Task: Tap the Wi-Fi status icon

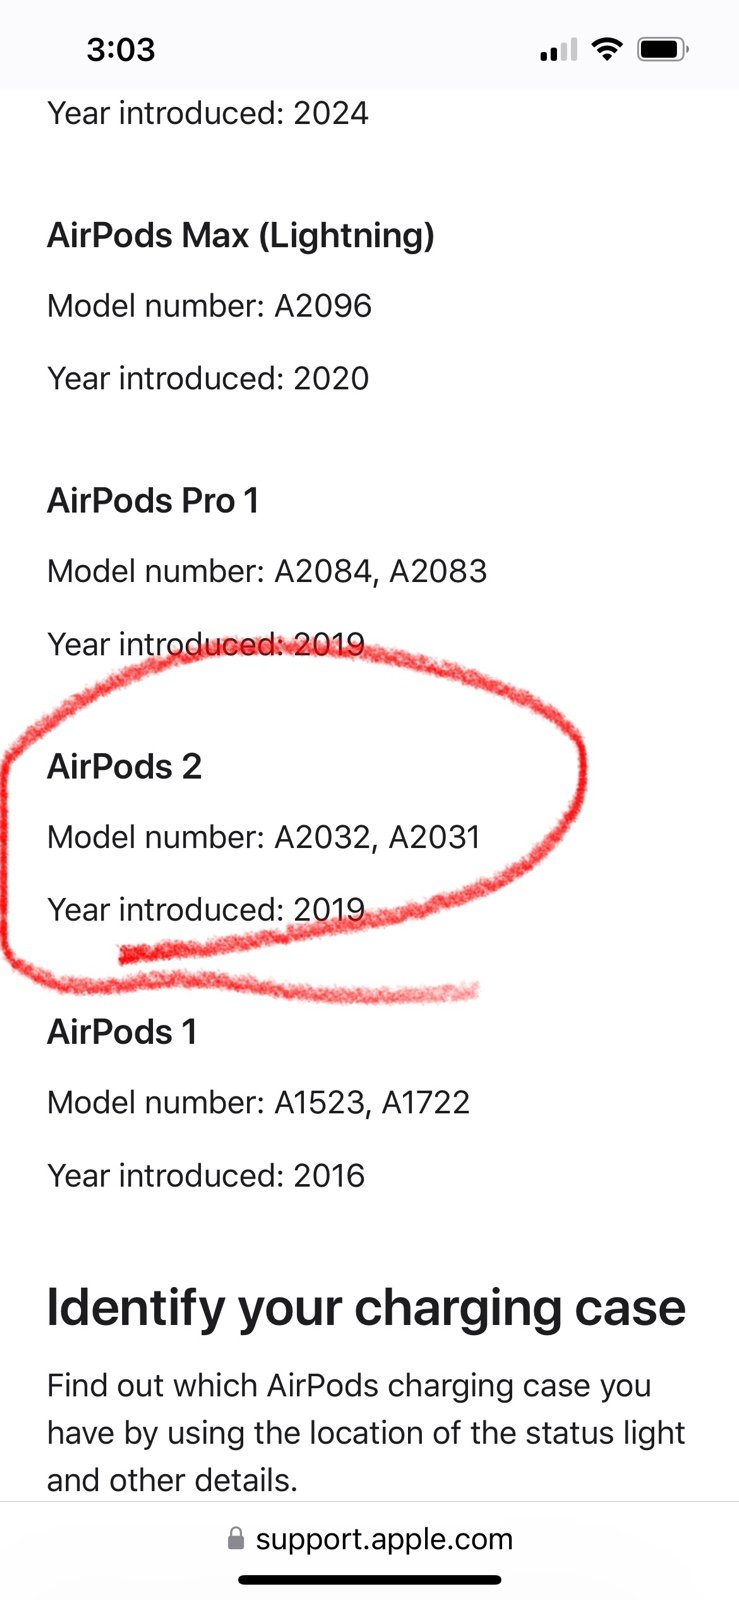Action: [x=606, y=48]
